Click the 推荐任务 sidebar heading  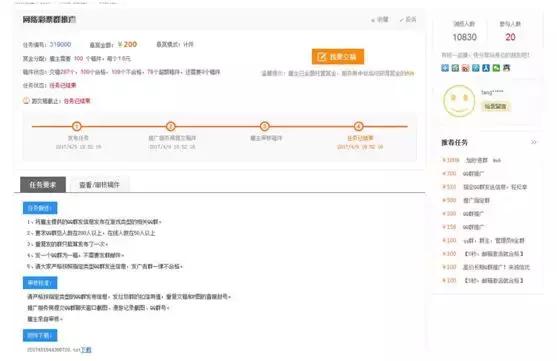[454, 142]
